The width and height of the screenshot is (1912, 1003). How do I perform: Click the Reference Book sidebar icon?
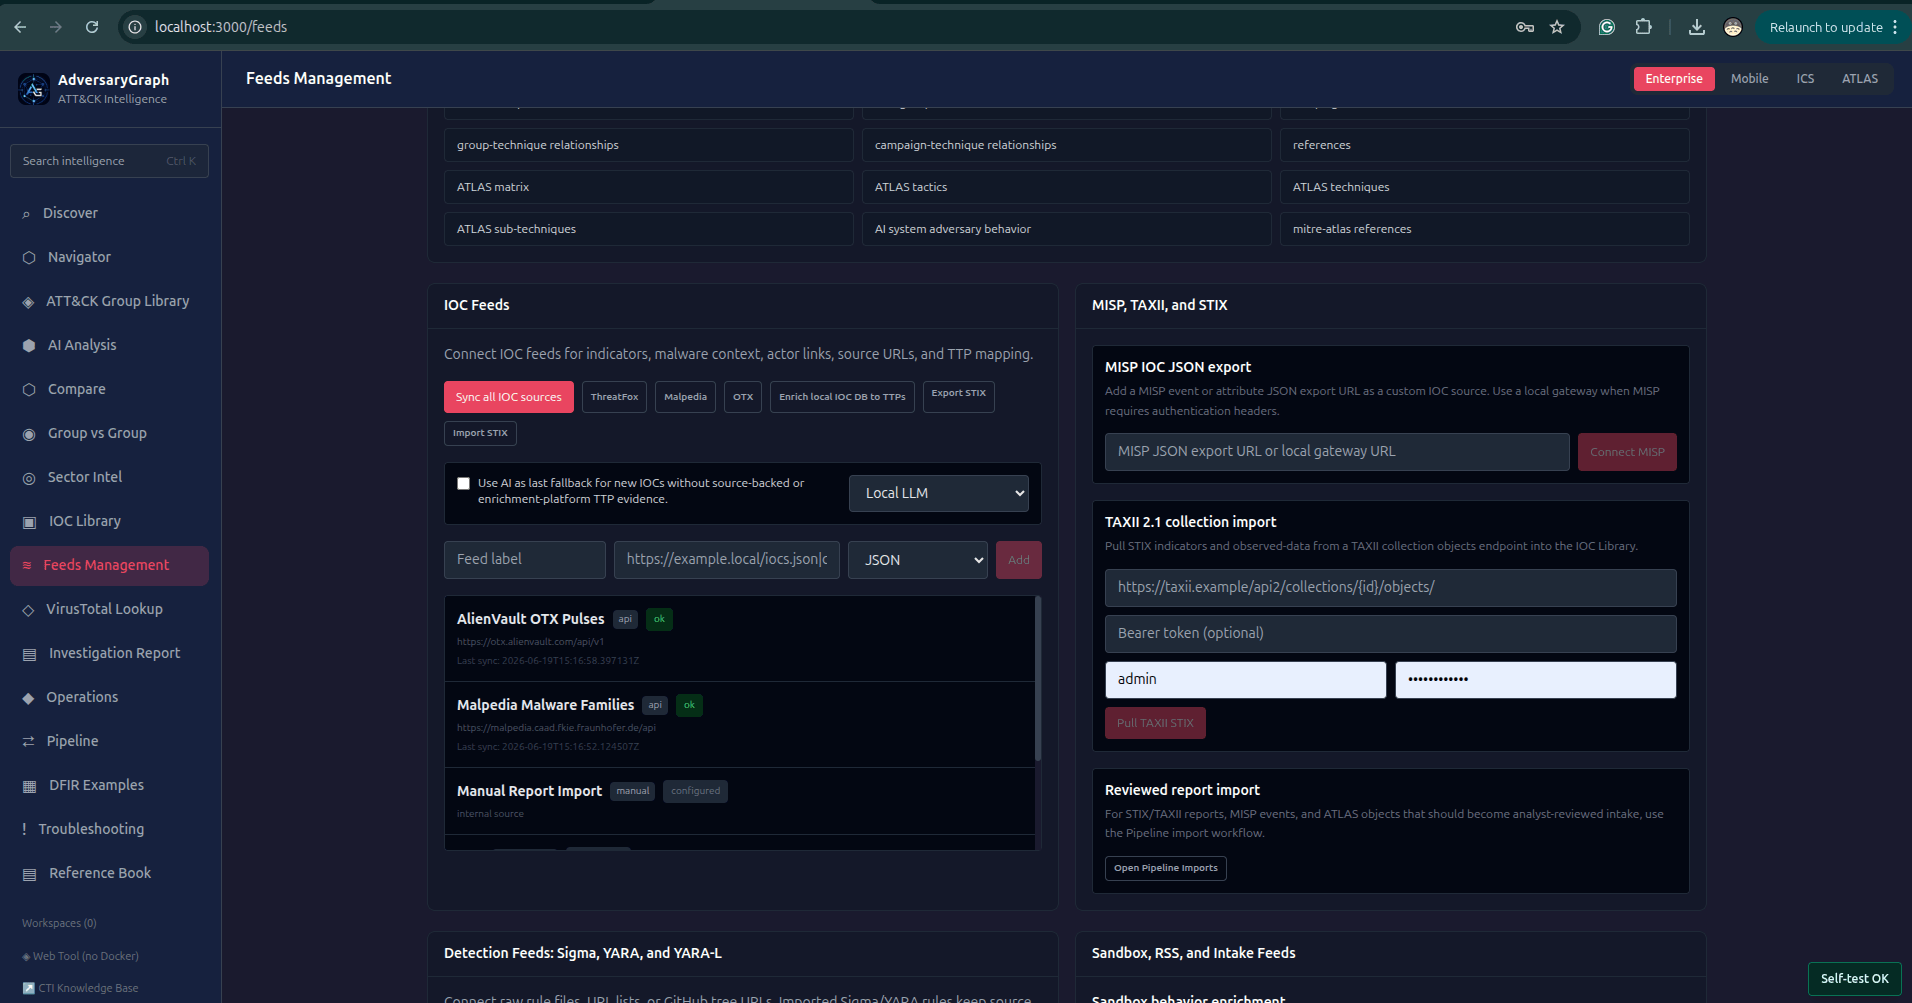pos(29,874)
